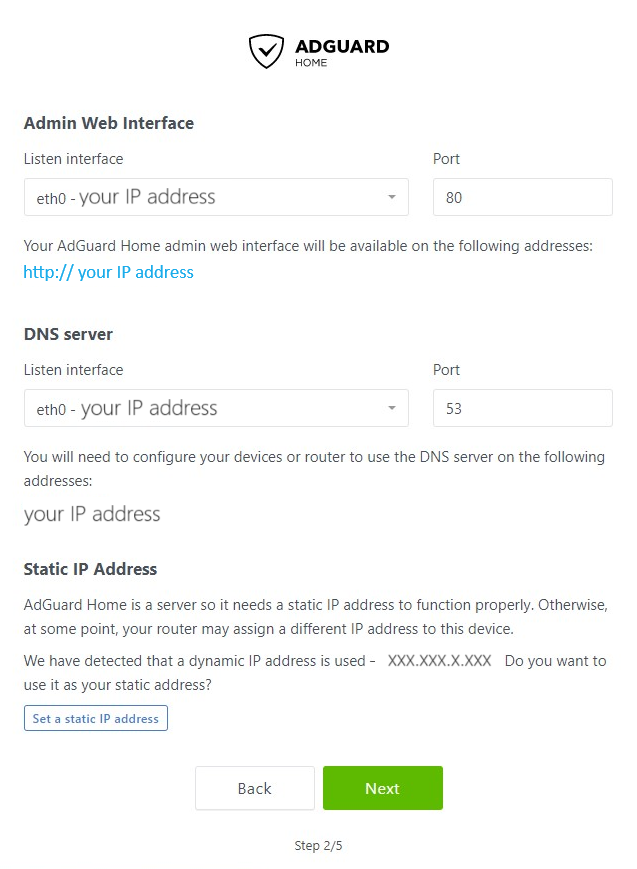Click the Listen interface label under Admin Web Interface
The width and height of the screenshot is (637, 869).
tap(73, 159)
